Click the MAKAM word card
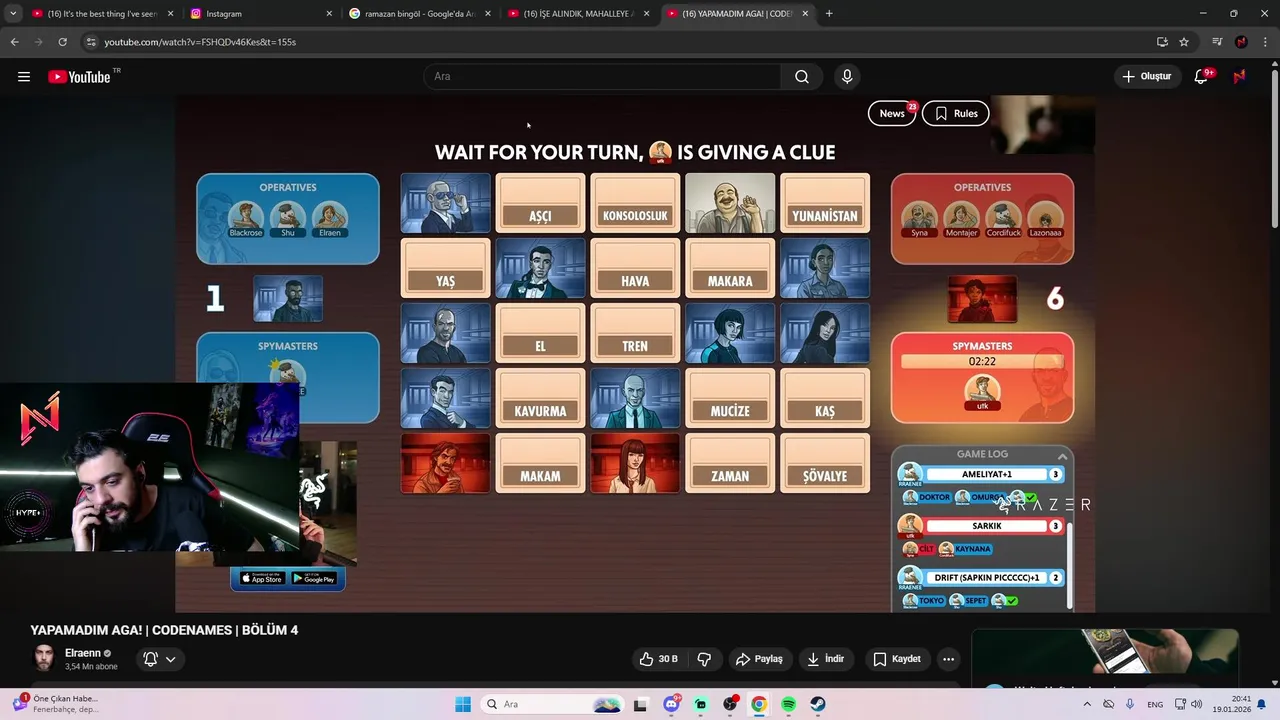The height and width of the screenshot is (720, 1280). point(540,464)
